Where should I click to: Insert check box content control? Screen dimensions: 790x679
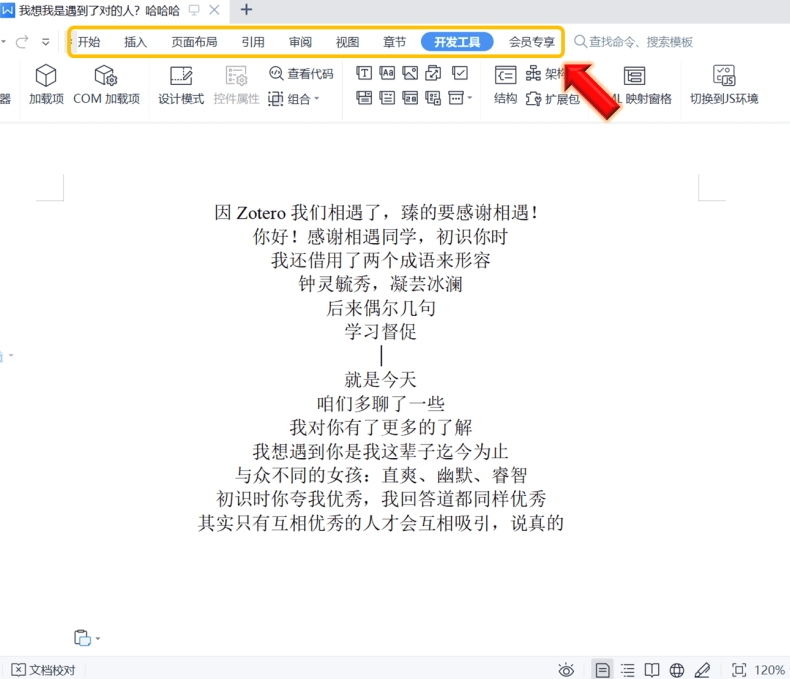(x=459, y=74)
